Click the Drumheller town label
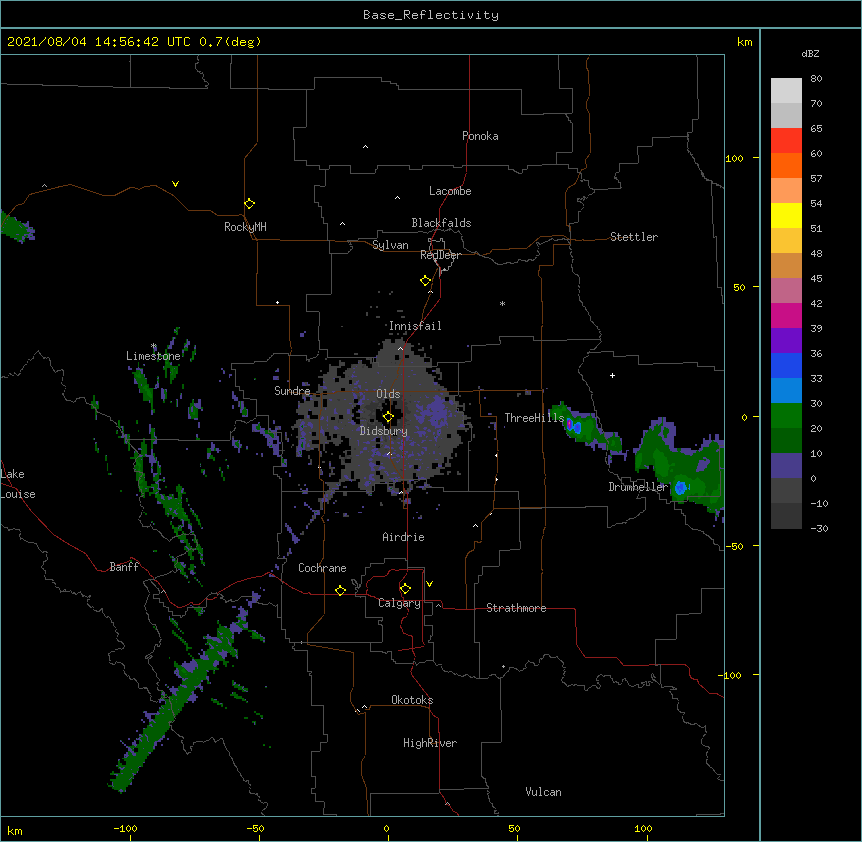Screen dimensions: 862x842 click(x=638, y=487)
